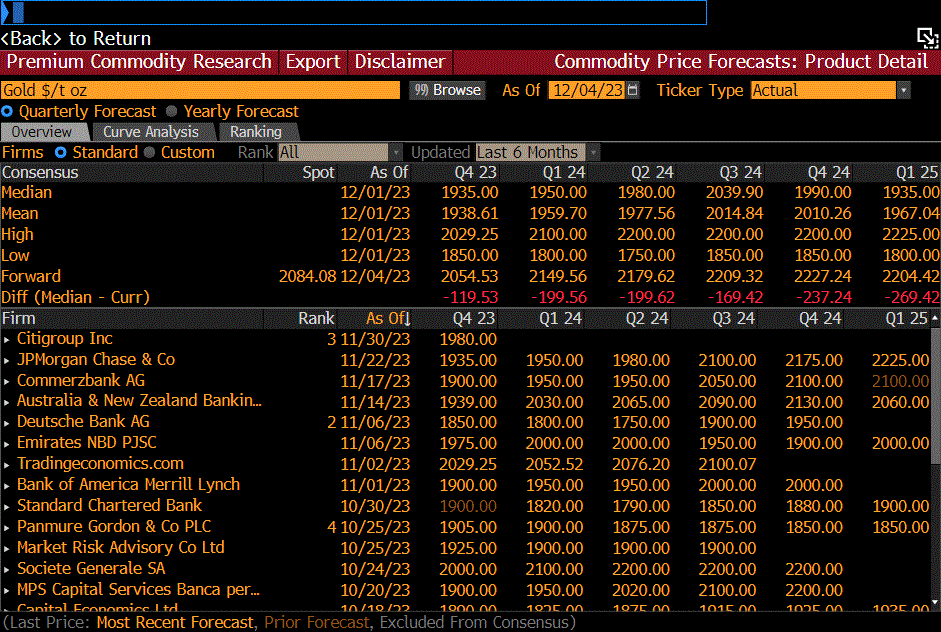Image resolution: width=941 pixels, height=632 pixels.
Task: Expand the JPMorgan Chase & Co row
Action: pyautogui.click(x=7, y=361)
